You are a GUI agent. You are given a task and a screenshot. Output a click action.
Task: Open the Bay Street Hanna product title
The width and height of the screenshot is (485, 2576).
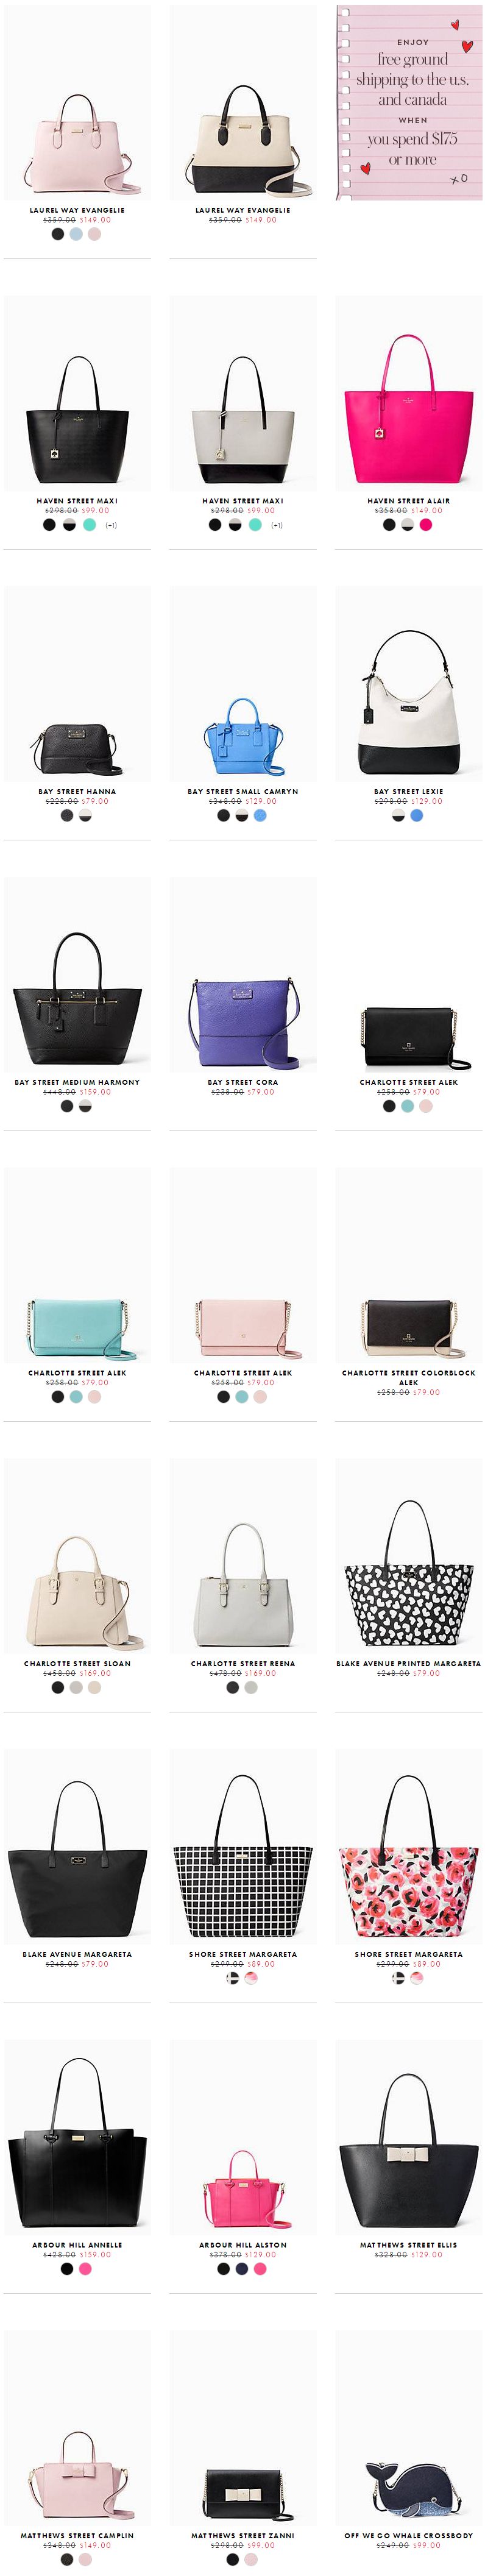pyautogui.click(x=77, y=791)
